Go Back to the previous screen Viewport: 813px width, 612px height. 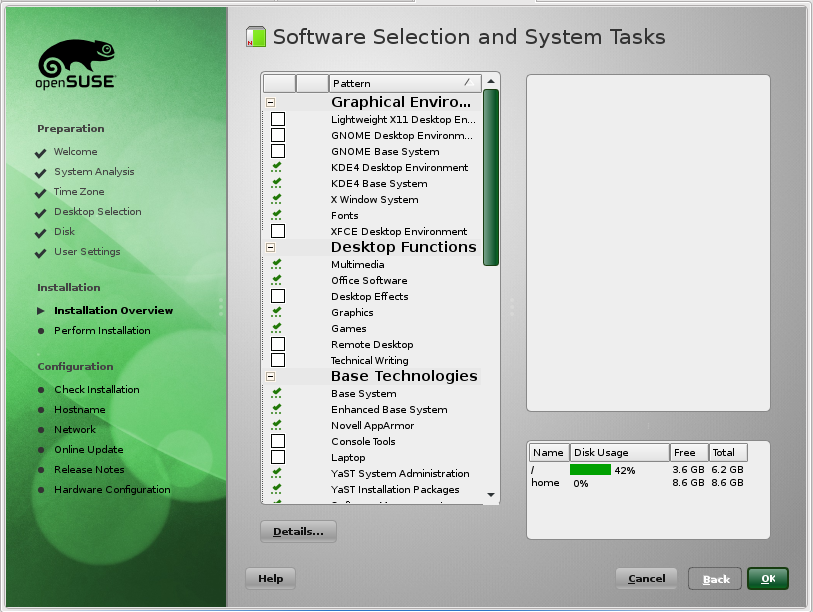coord(716,579)
